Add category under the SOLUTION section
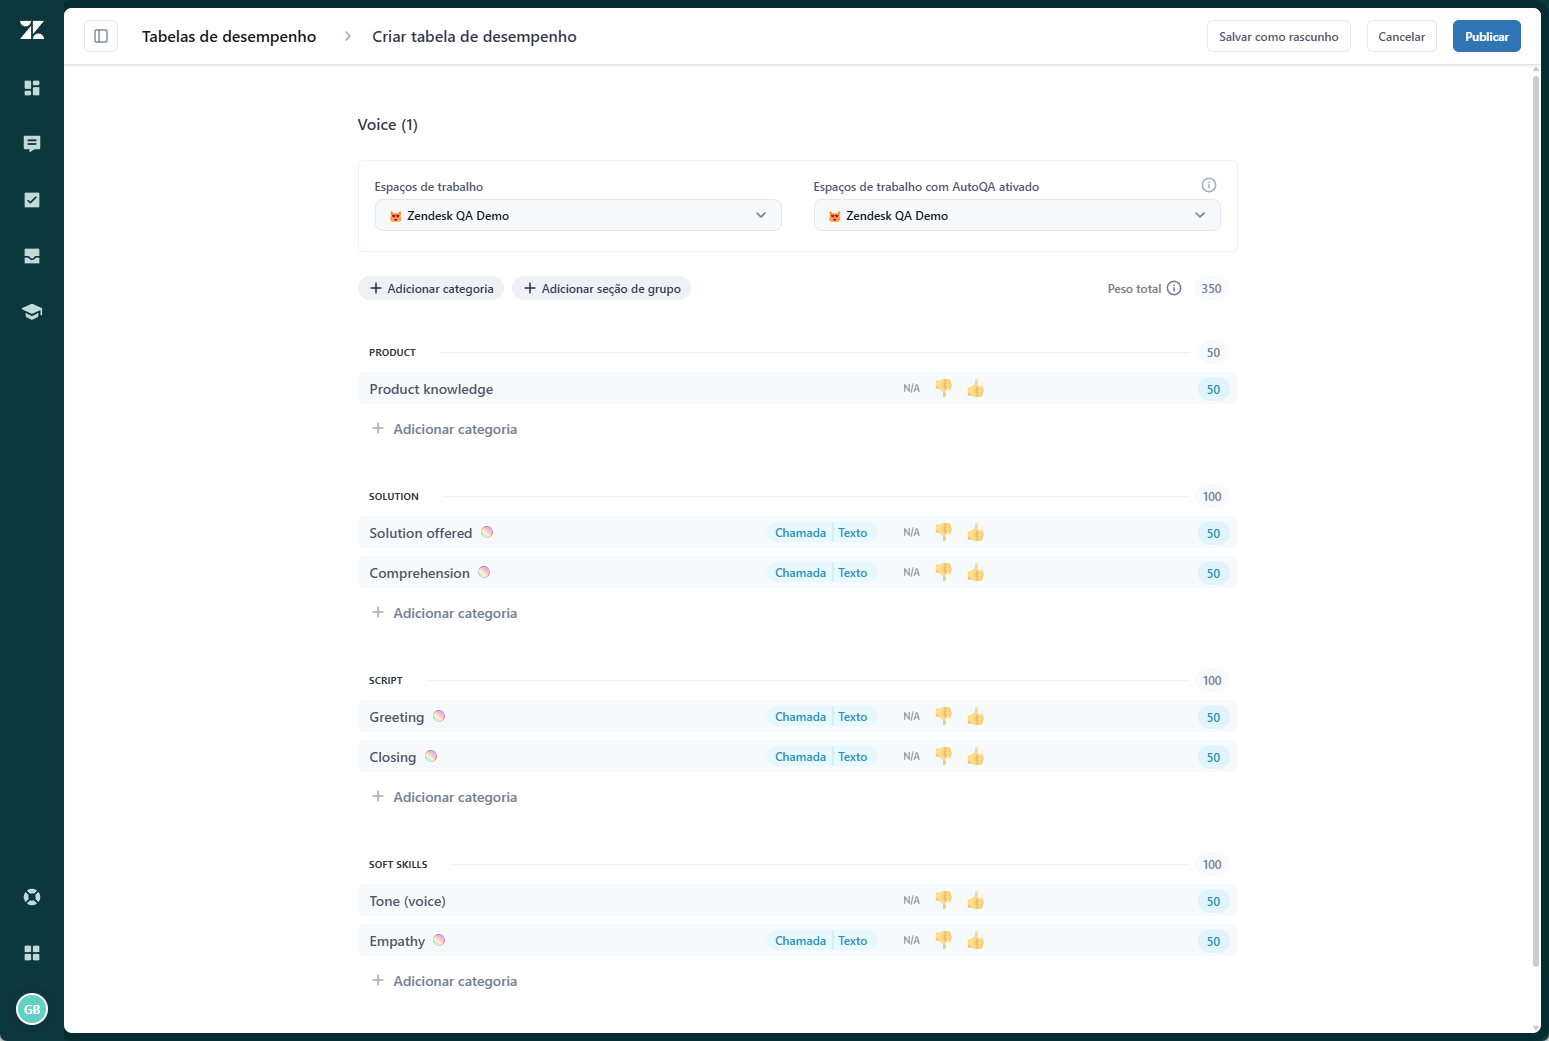 click(444, 613)
